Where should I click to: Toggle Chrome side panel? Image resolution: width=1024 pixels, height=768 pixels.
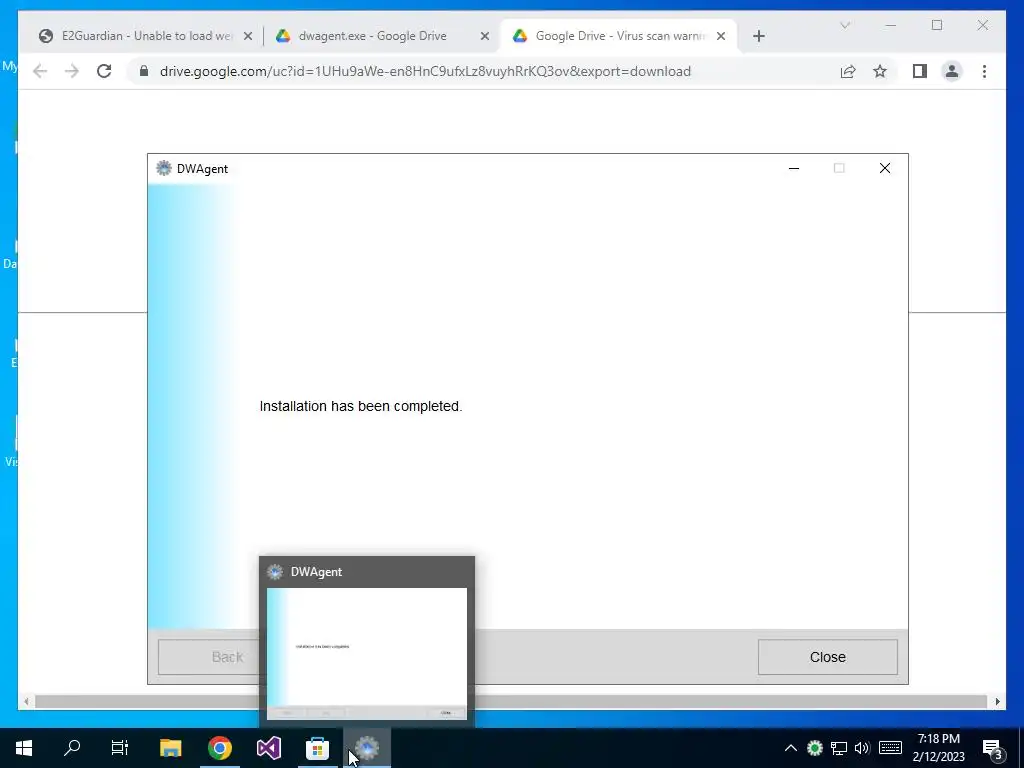click(920, 71)
